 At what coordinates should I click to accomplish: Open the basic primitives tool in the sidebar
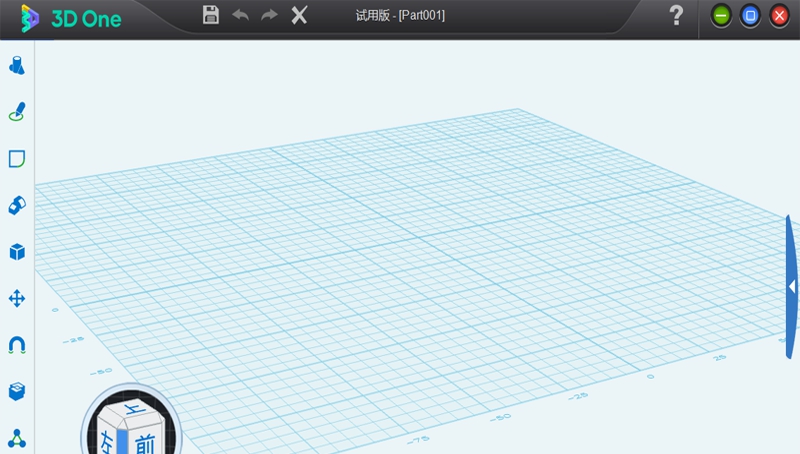coord(17,65)
